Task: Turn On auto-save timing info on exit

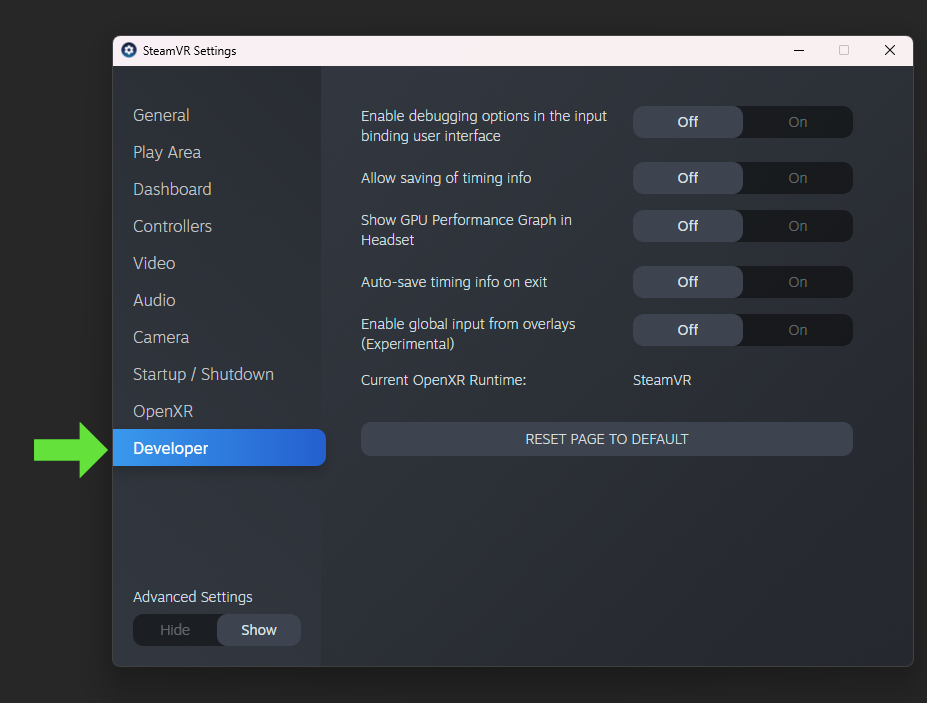Action: (x=797, y=282)
